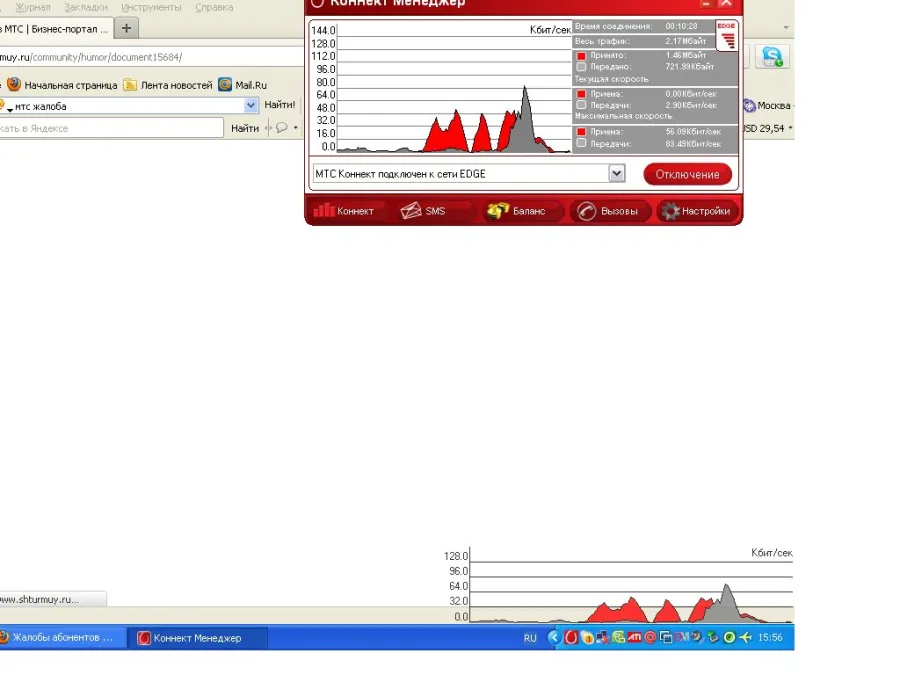Screen dimensions: 900x675
Task: Click the Весь трафик 2.17 МБайт value
Action: pyautogui.click(x=686, y=41)
